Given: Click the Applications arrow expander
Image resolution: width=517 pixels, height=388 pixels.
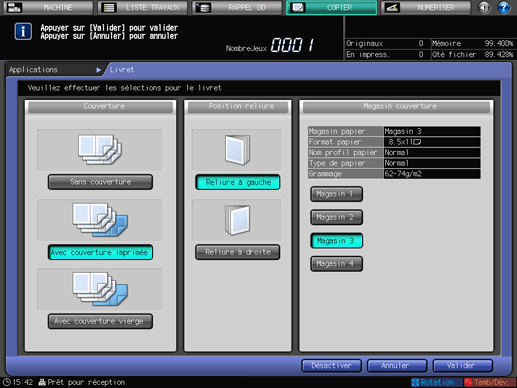Looking at the screenshot, I should 98,70.
